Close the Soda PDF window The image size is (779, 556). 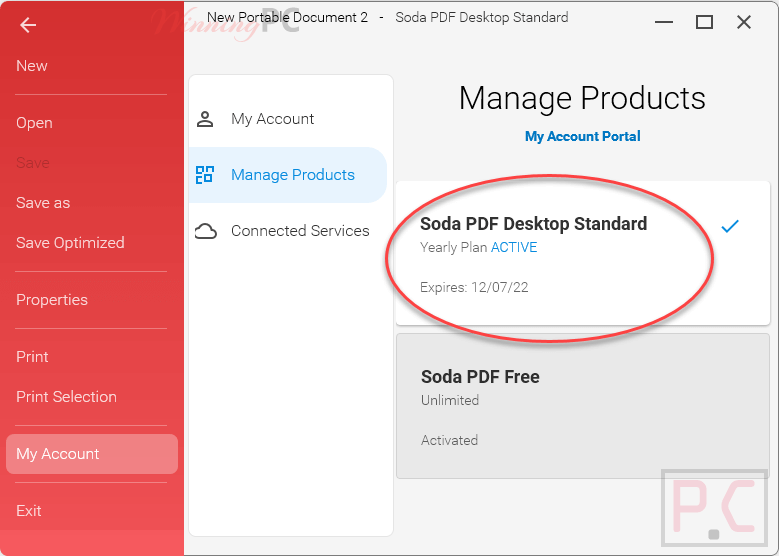tap(744, 22)
